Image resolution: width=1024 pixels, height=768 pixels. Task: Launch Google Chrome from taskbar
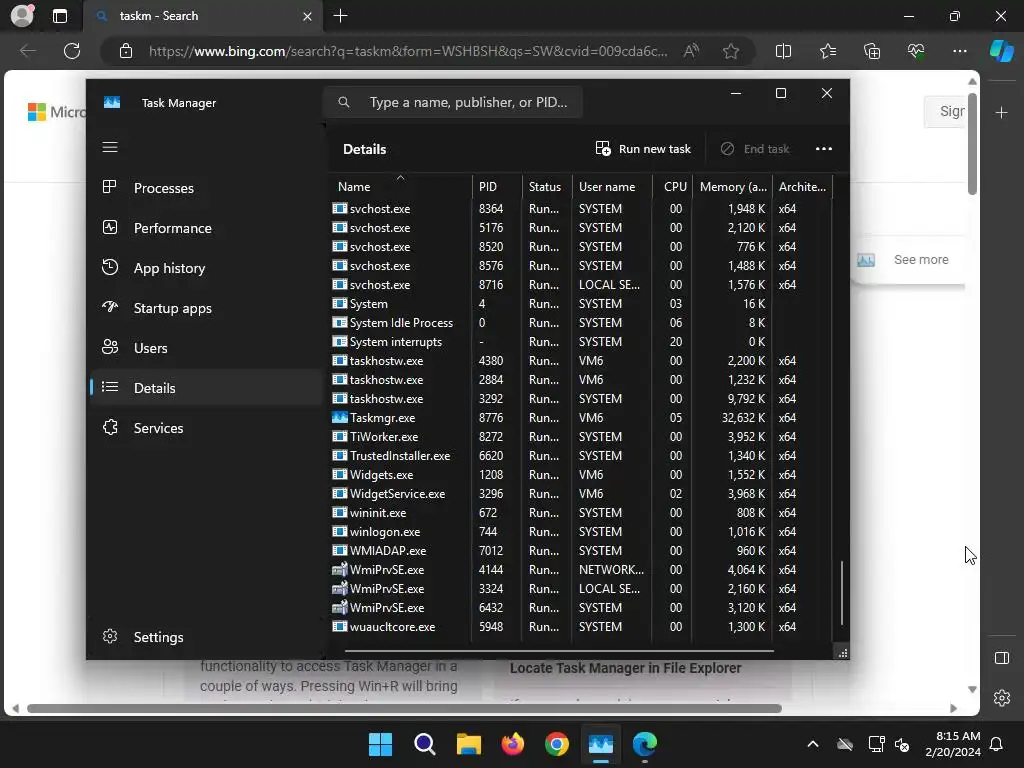pyautogui.click(x=556, y=744)
